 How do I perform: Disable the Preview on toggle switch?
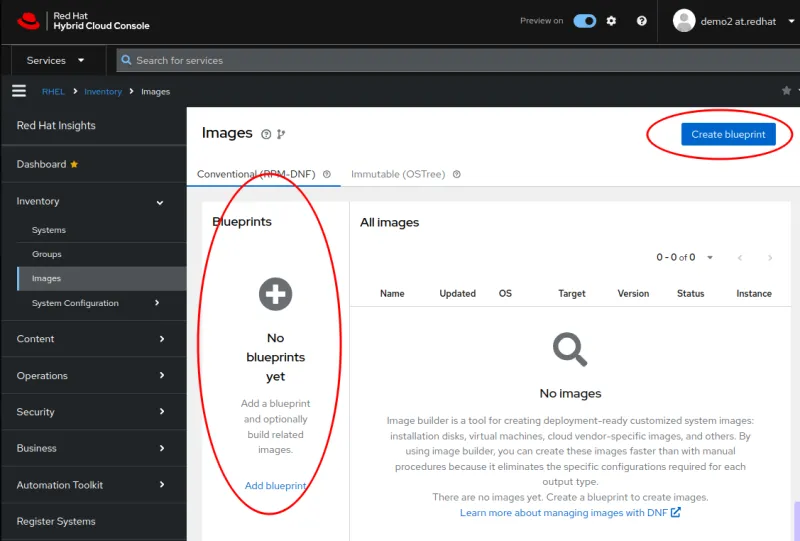pyautogui.click(x=585, y=21)
